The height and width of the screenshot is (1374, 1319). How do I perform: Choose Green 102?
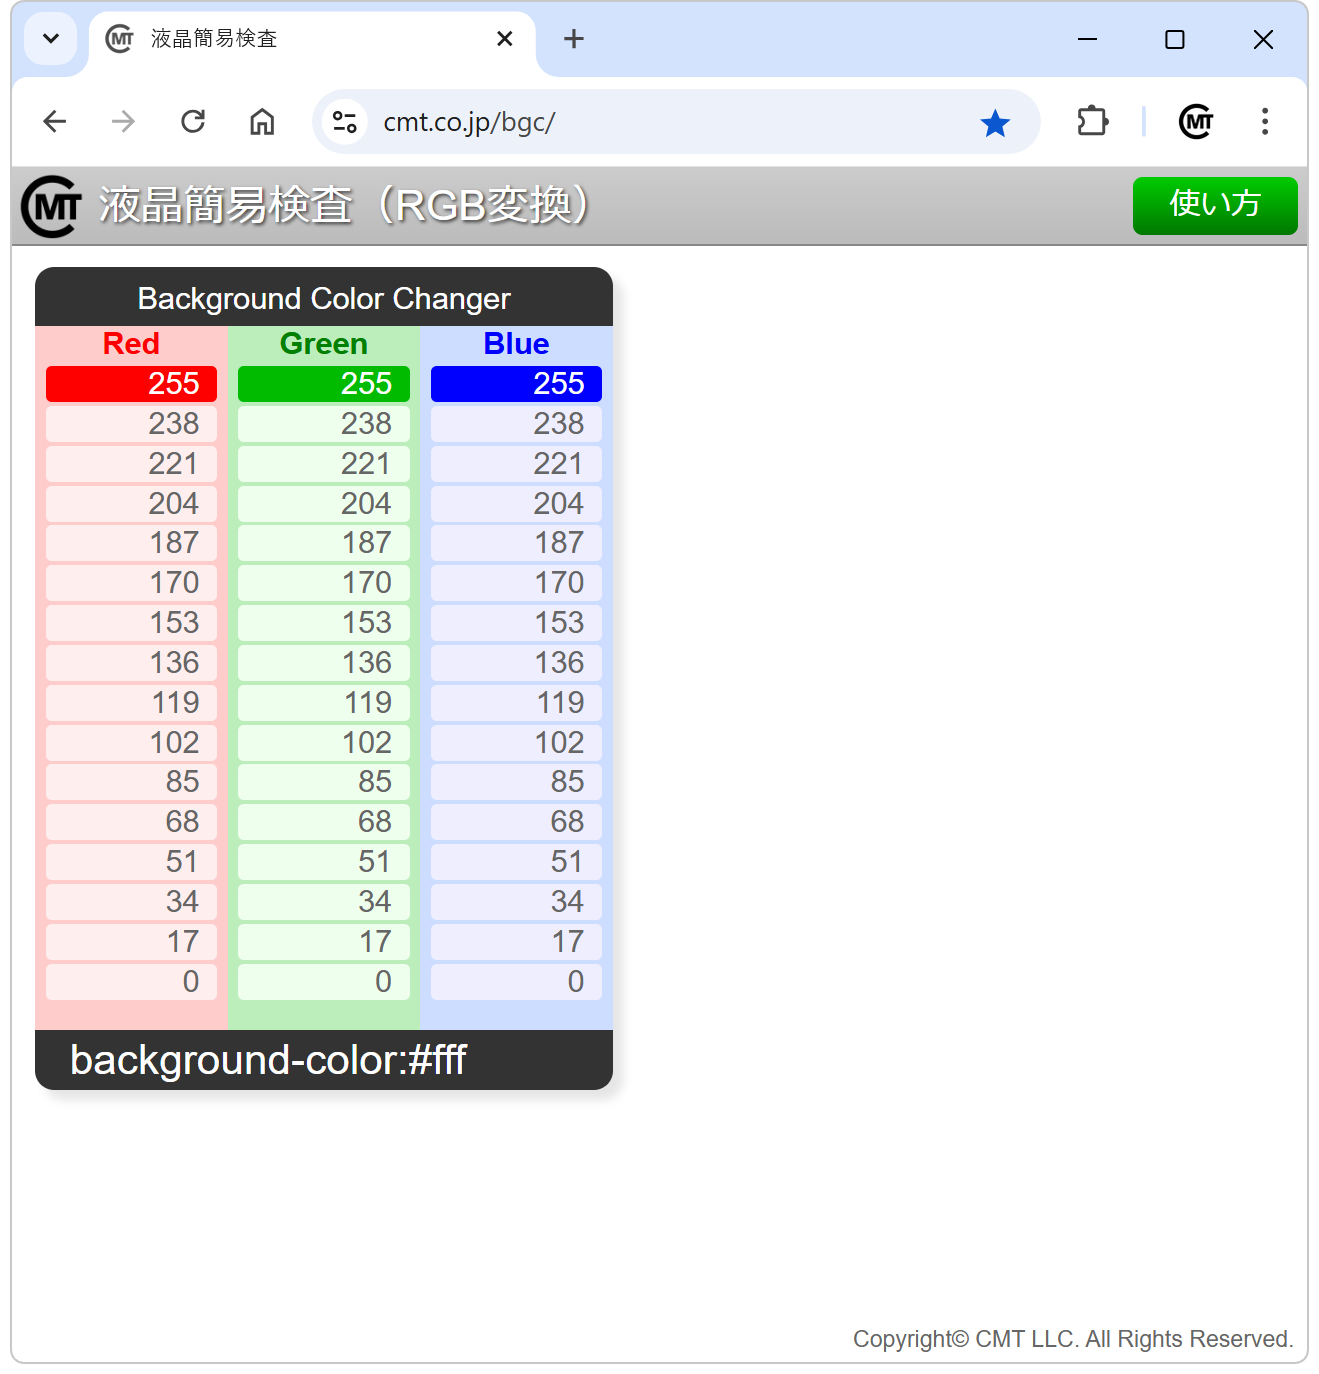324,743
